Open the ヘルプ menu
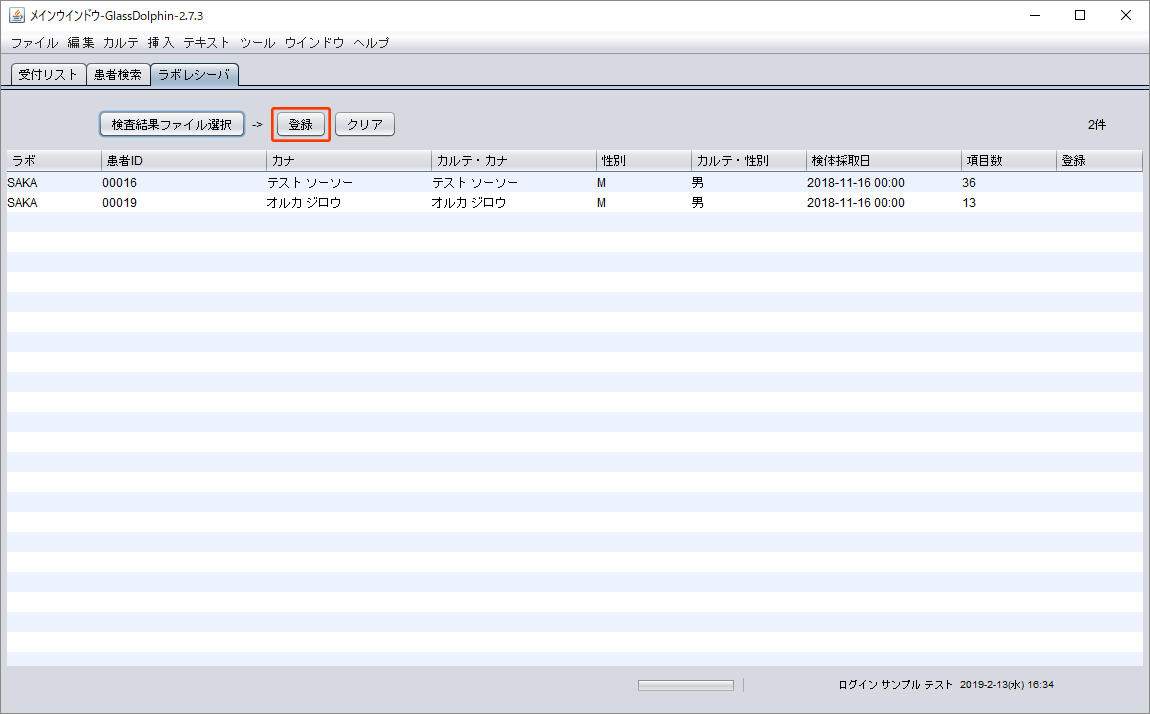Image resolution: width=1150 pixels, height=714 pixels. pos(371,43)
